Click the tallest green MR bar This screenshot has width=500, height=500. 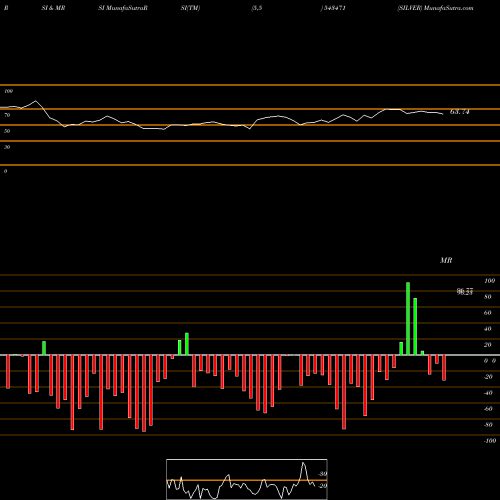click(408, 319)
